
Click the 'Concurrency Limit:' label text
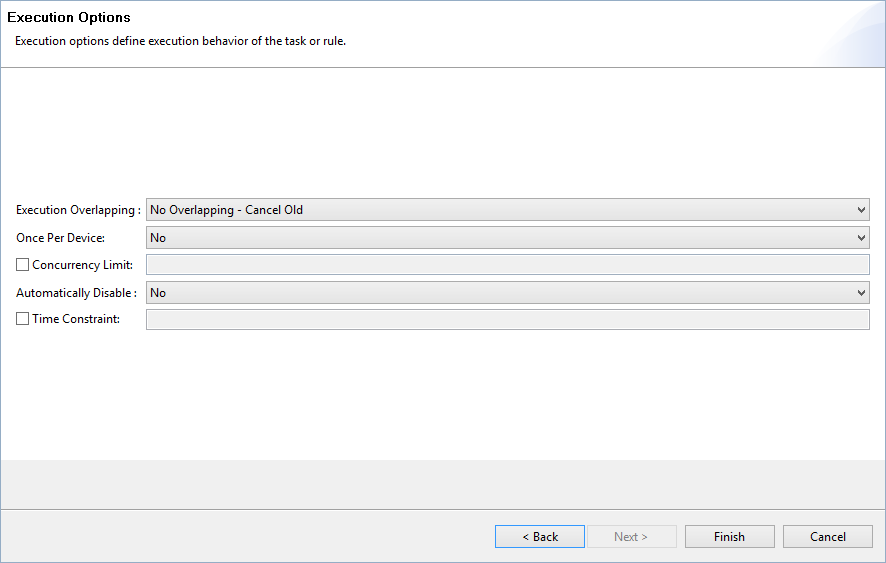[82, 265]
